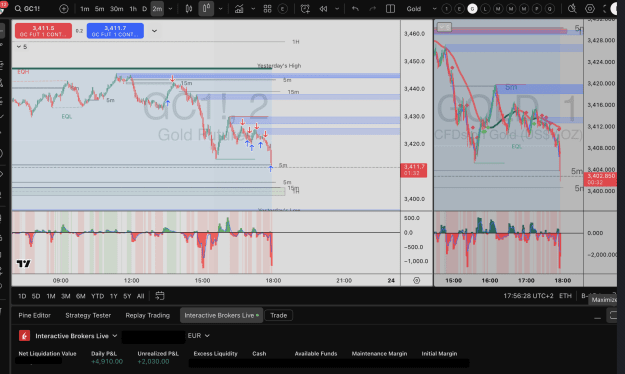Expand the chart style dropdown arrow
The image size is (625, 374).
tap(220, 9)
